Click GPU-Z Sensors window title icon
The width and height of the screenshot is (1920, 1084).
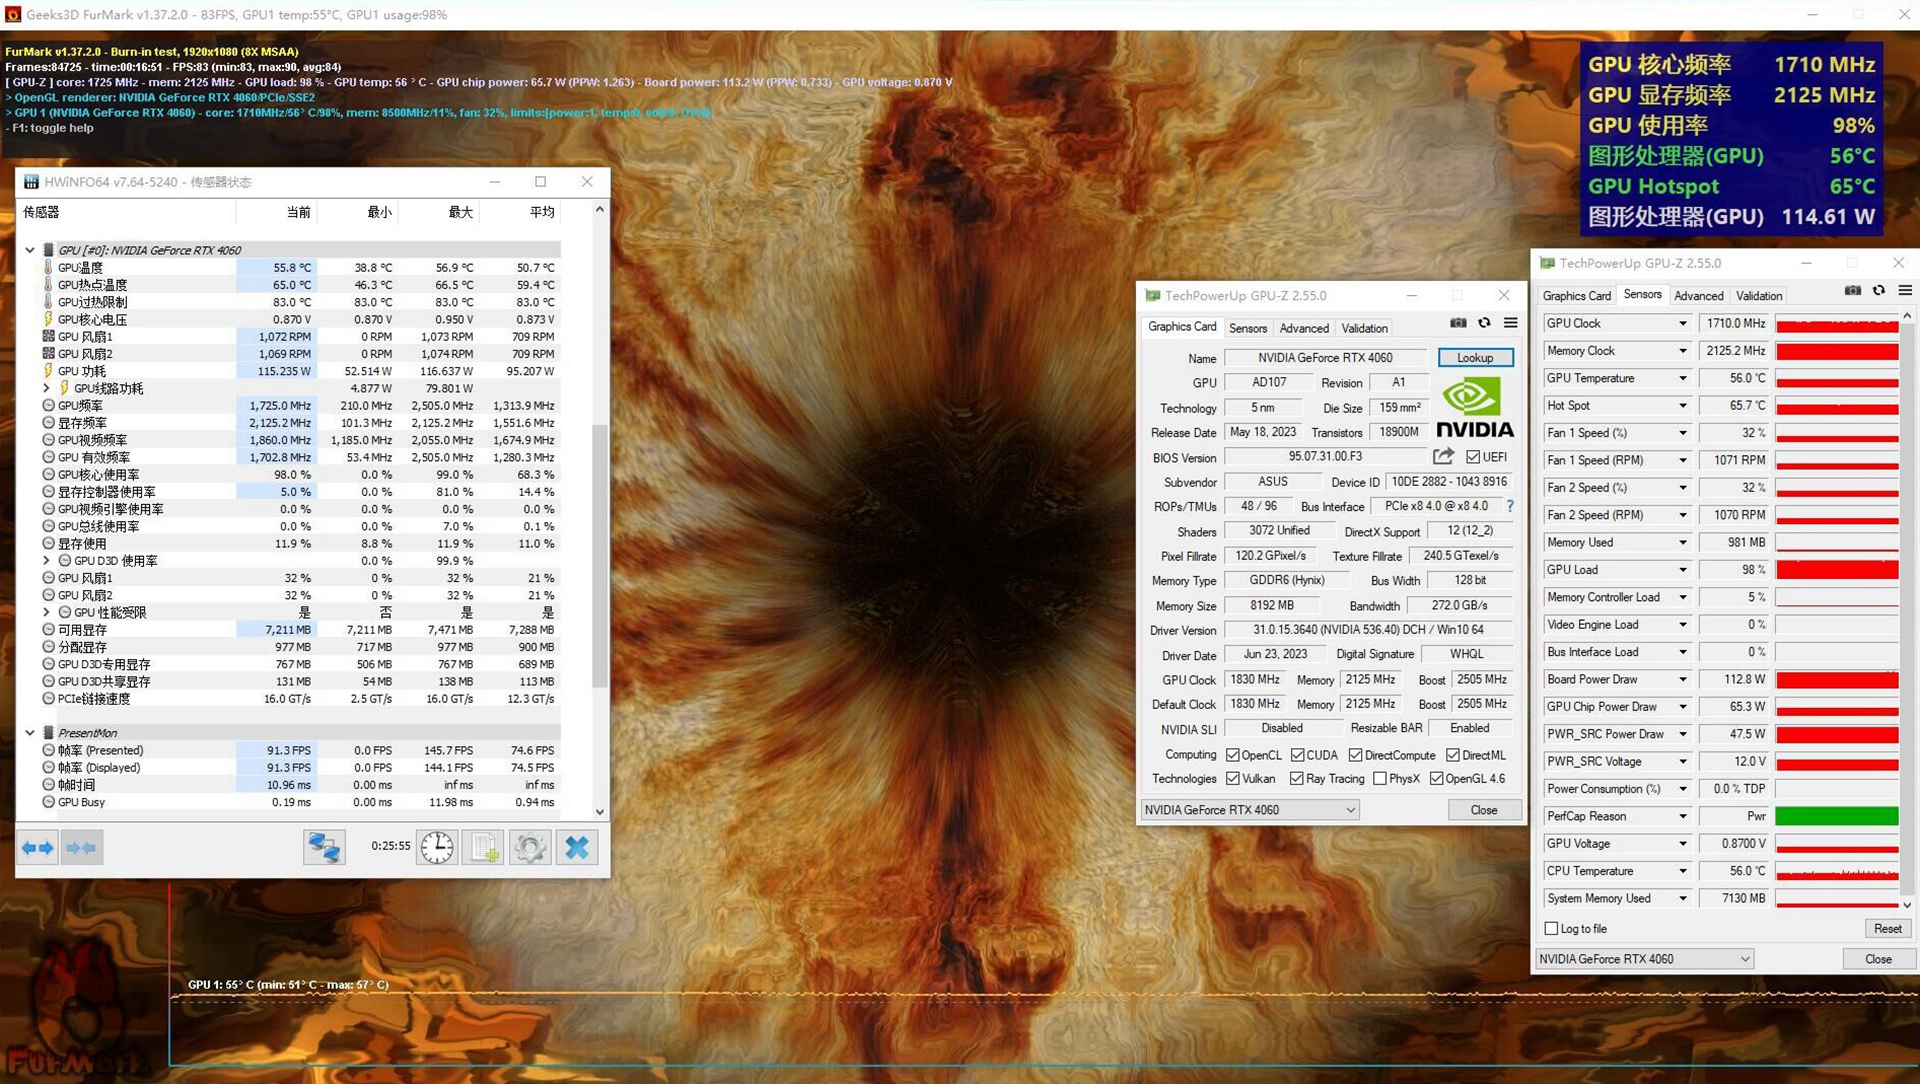click(x=1548, y=263)
